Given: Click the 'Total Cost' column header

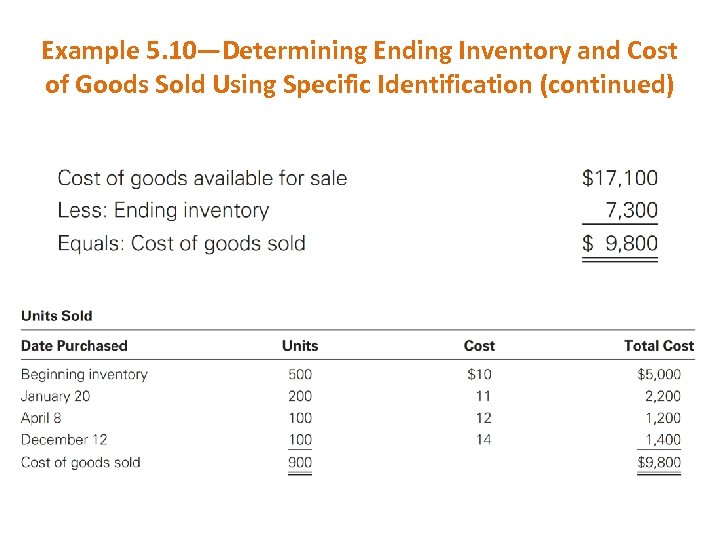Looking at the screenshot, I should click(x=658, y=346).
